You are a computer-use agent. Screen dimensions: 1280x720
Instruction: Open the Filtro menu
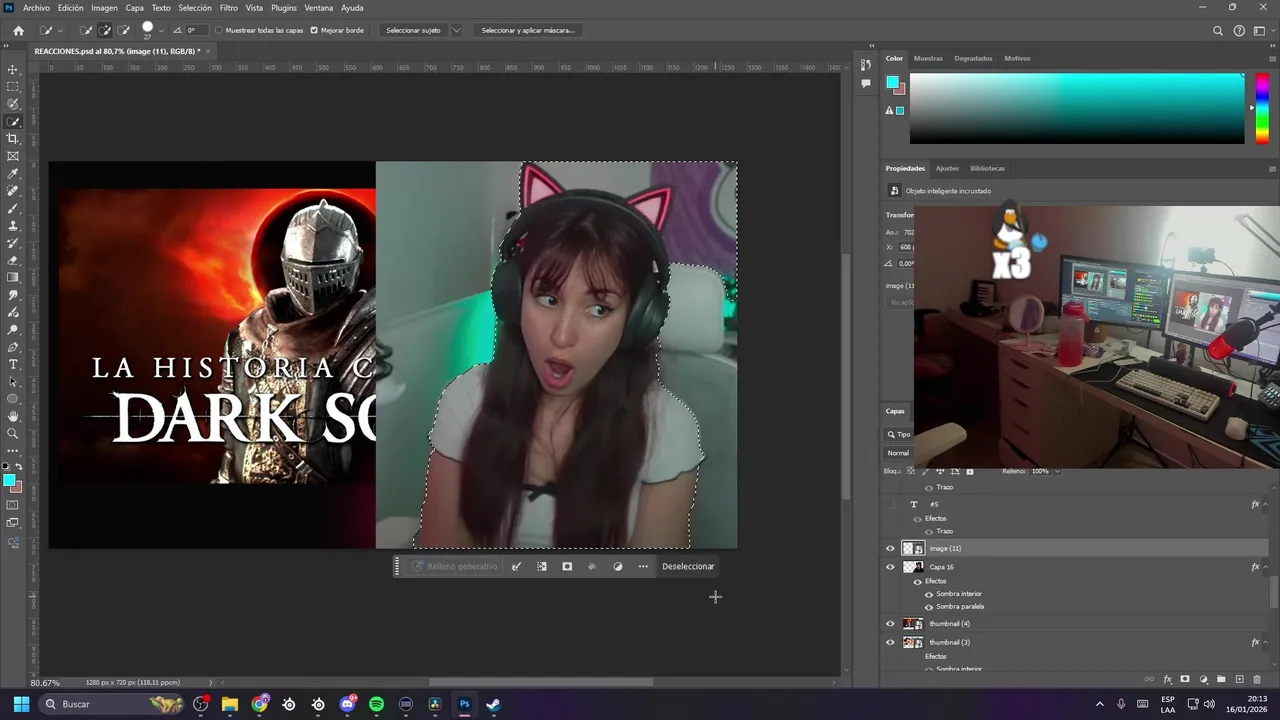tap(229, 8)
